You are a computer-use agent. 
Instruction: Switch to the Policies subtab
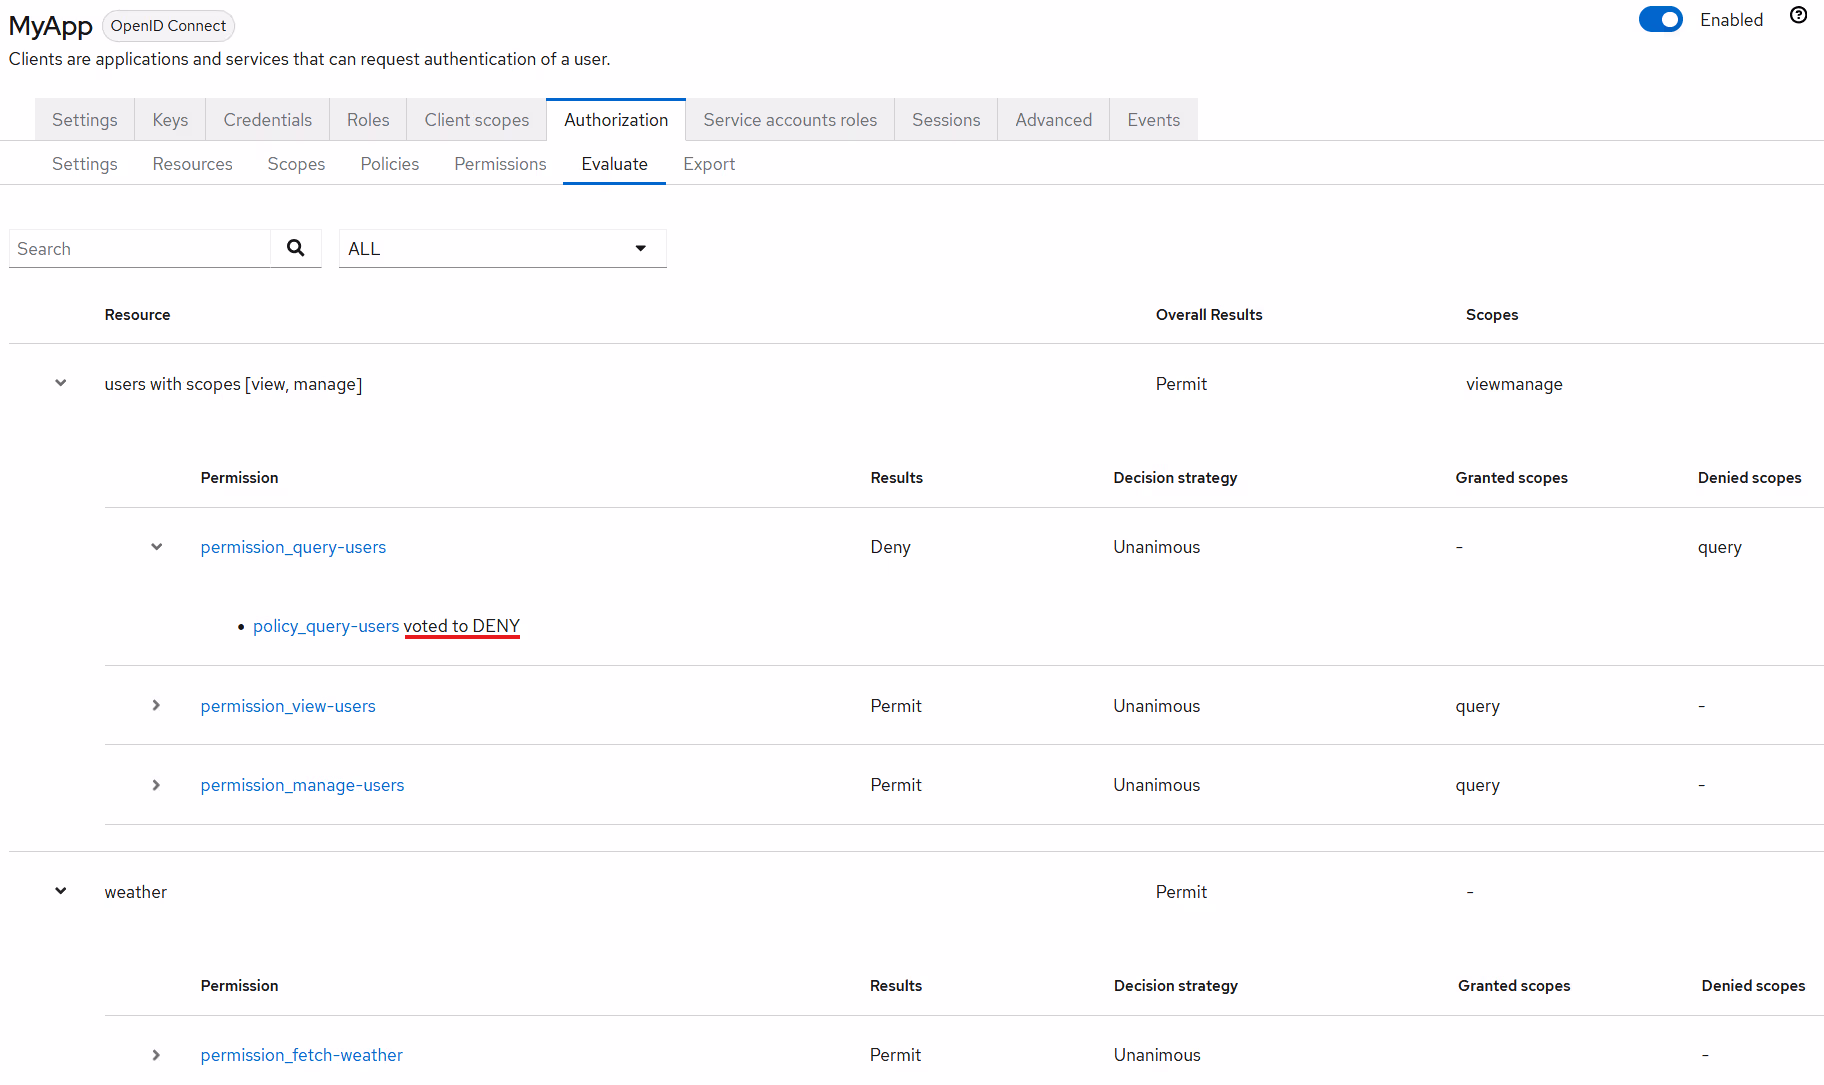[389, 163]
